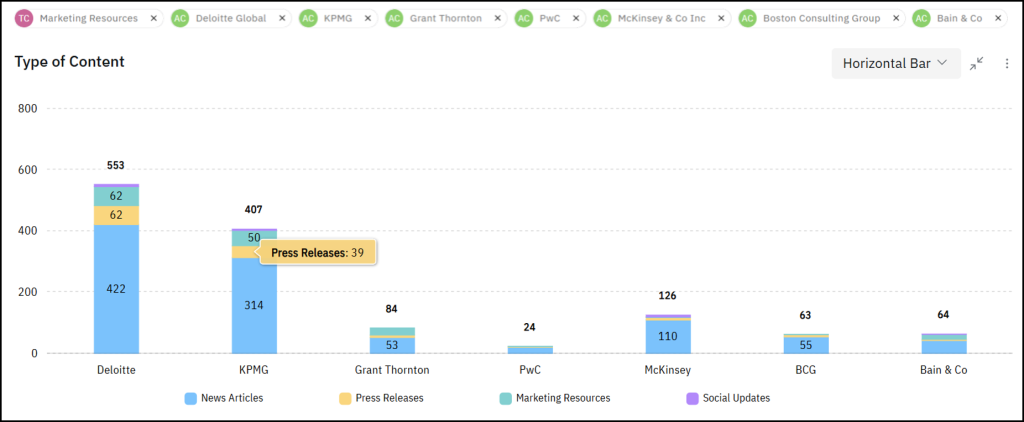The height and width of the screenshot is (422, 1024).
Task: Toggle Social Updates legend swatch
Action: pyautogui.click(x=693, y=398)
